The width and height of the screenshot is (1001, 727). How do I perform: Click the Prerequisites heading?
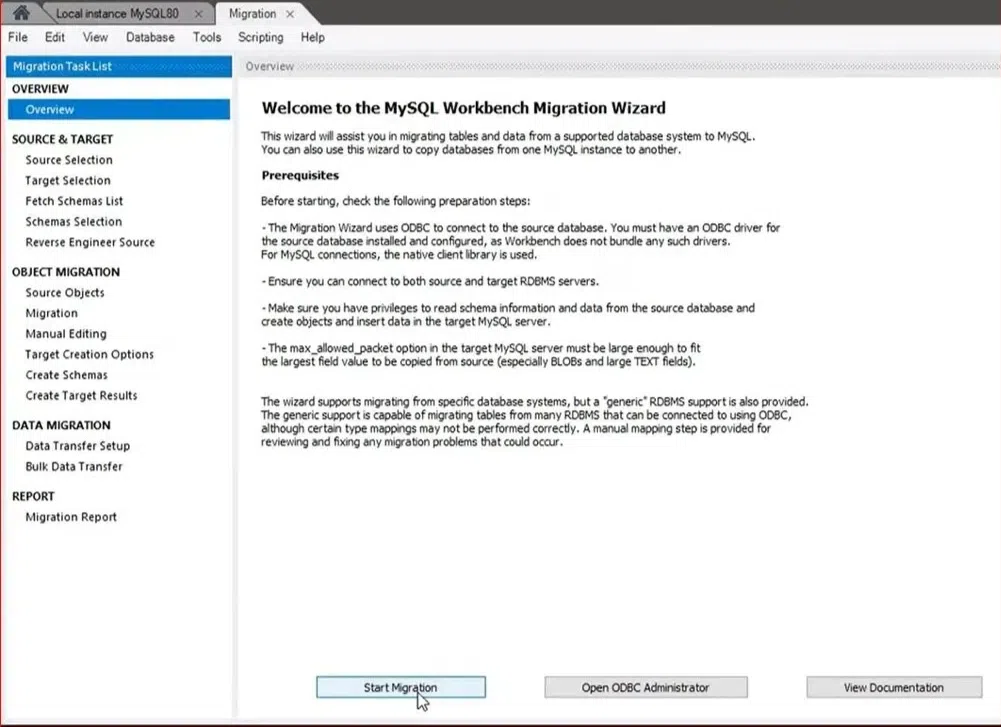[300, 175]
